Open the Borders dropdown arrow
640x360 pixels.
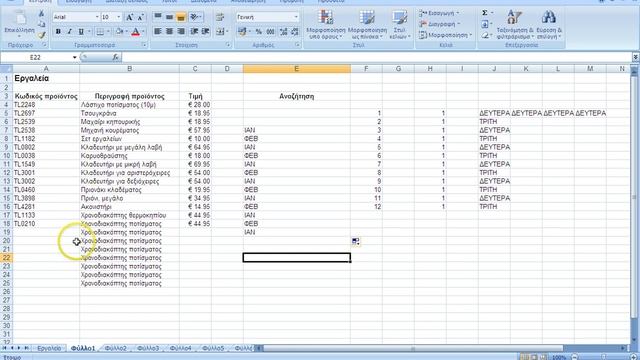tap(108, 31)
